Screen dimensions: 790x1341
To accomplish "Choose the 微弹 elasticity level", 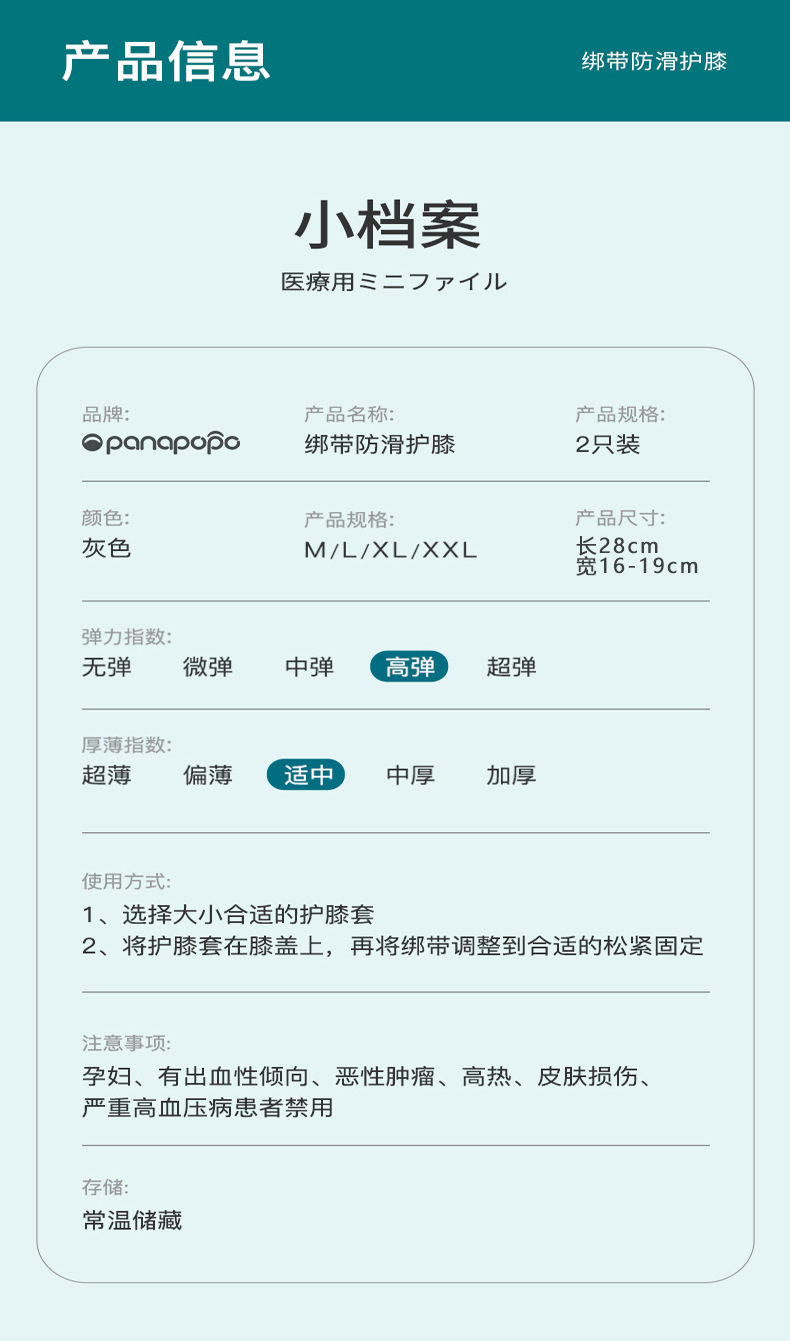I will point(208,667).
